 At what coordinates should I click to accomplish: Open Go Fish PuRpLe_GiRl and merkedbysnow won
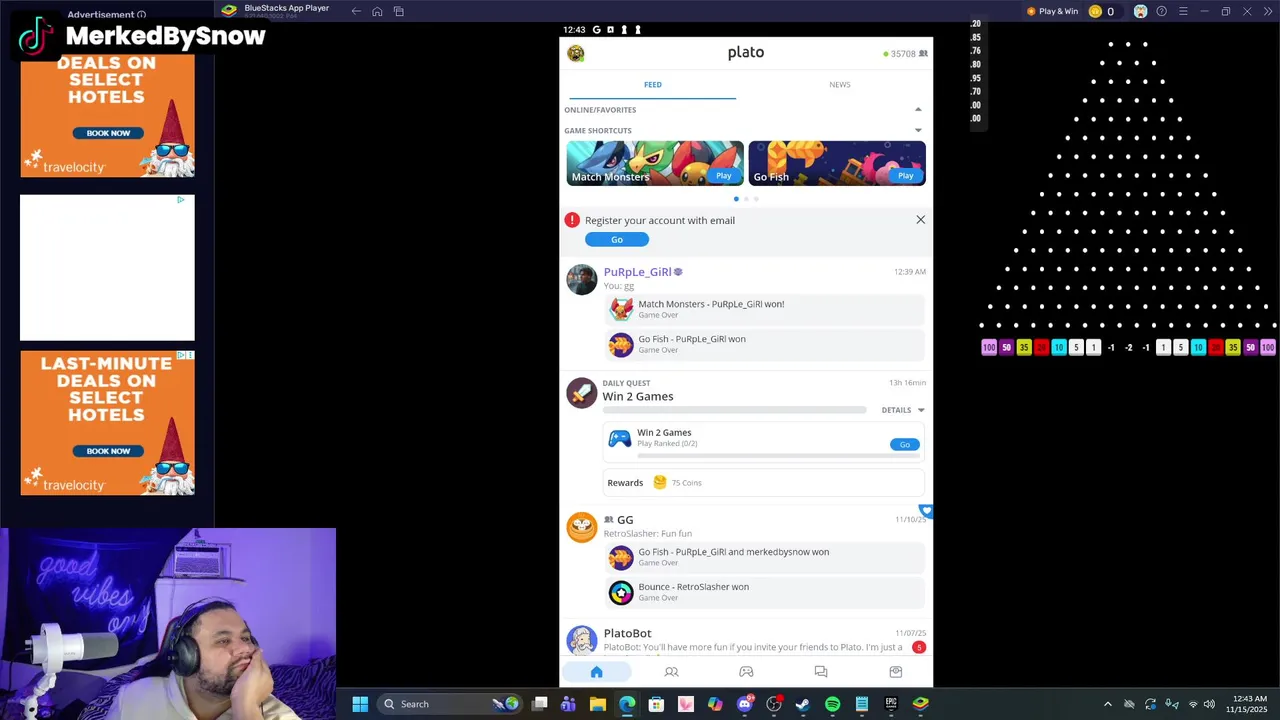pos(765,557)
